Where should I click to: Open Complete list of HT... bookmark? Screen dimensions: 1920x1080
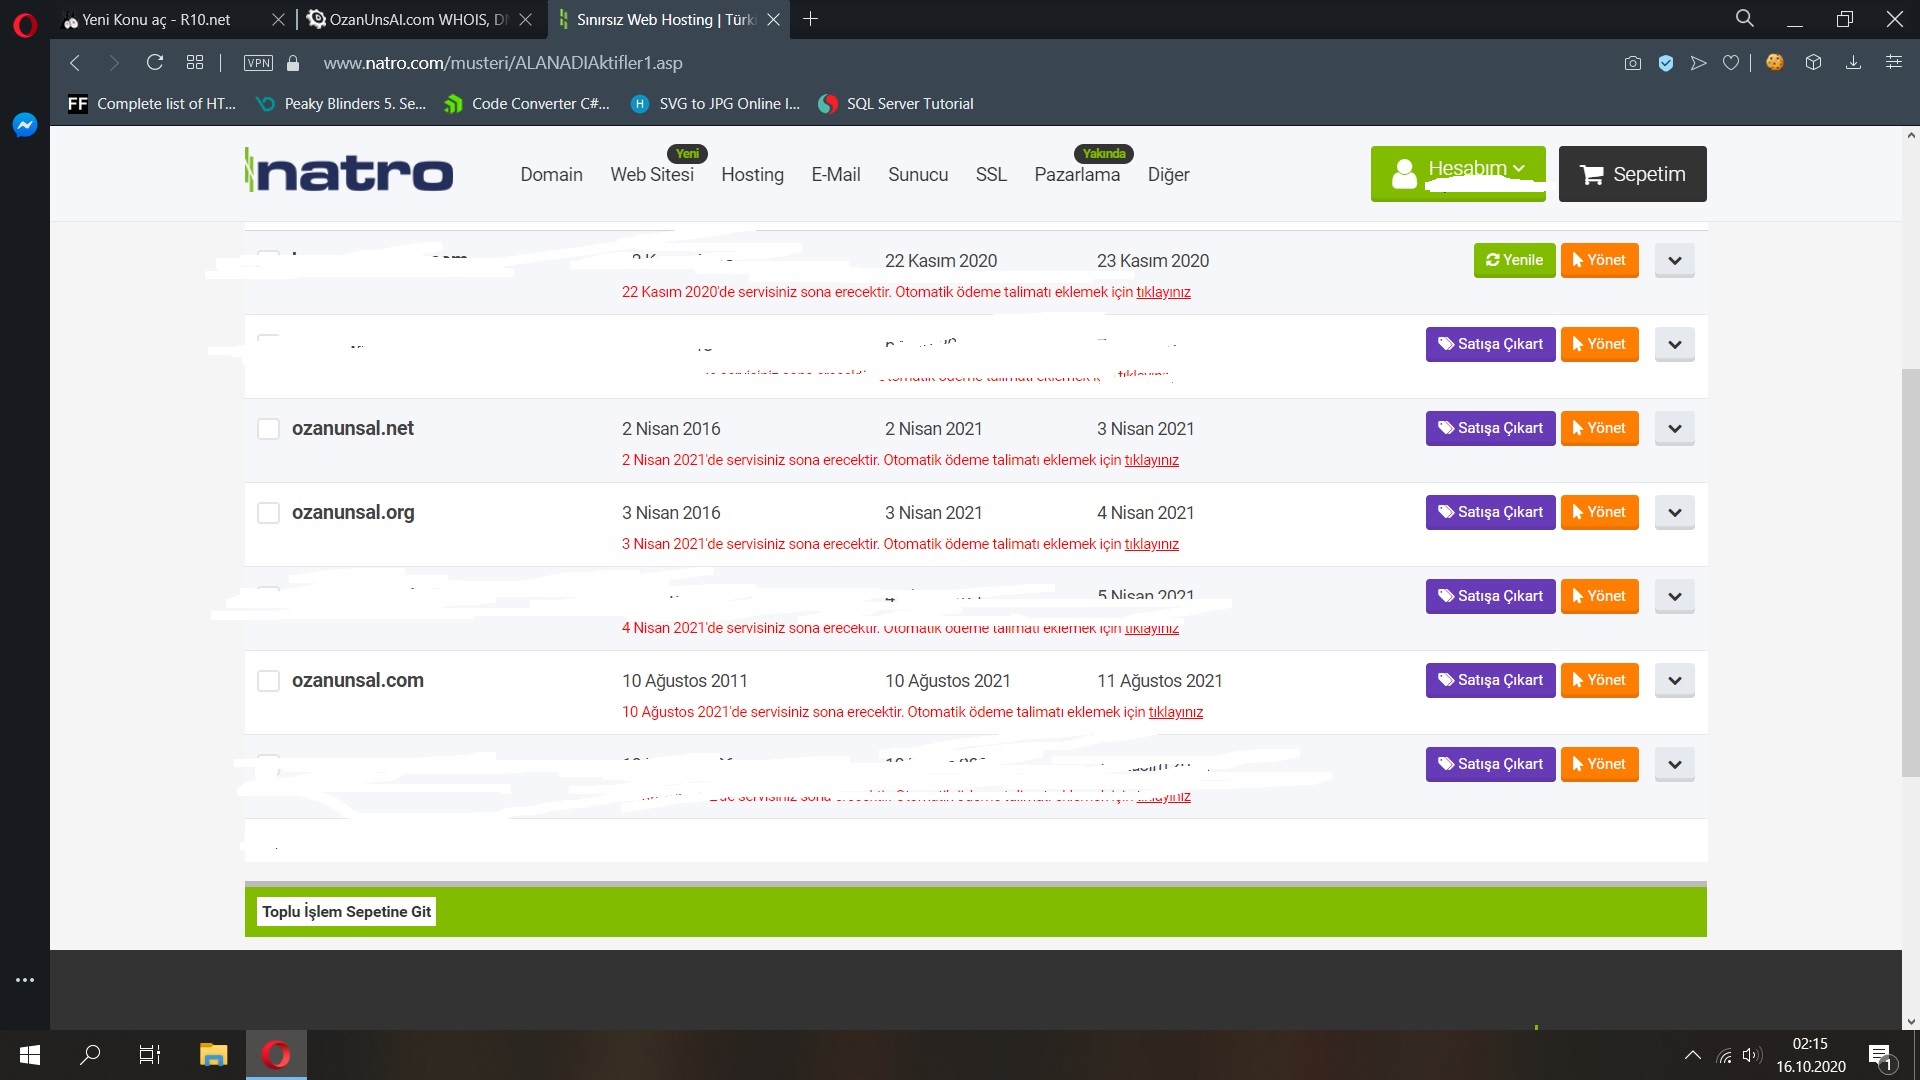[x=152, y=104]
